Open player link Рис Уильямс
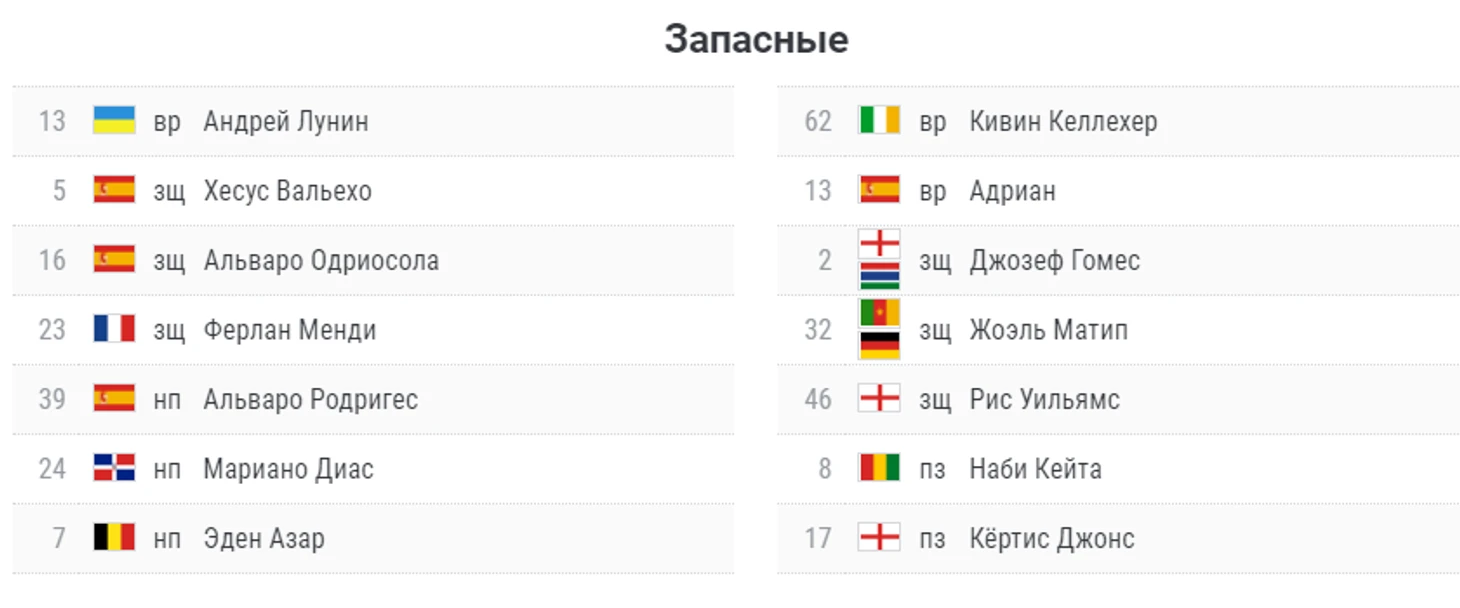 coord(1044,399)
